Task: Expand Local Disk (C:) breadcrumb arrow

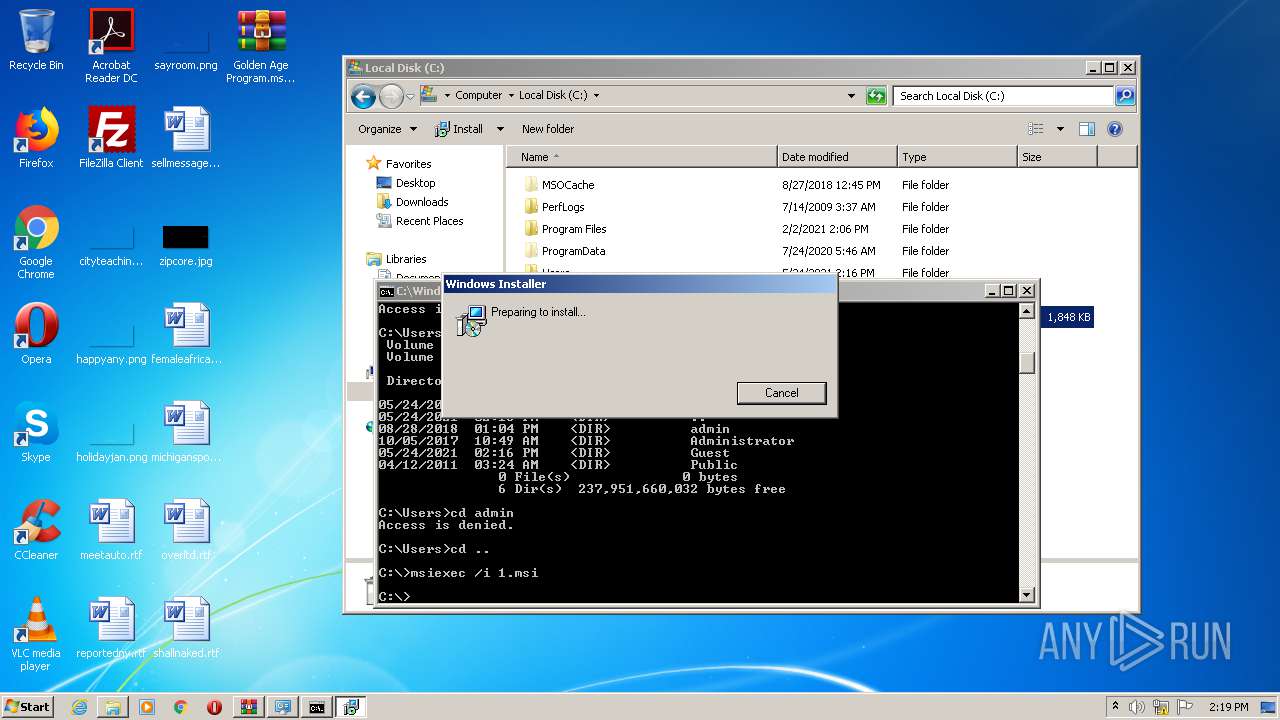Action: [597, 96]
